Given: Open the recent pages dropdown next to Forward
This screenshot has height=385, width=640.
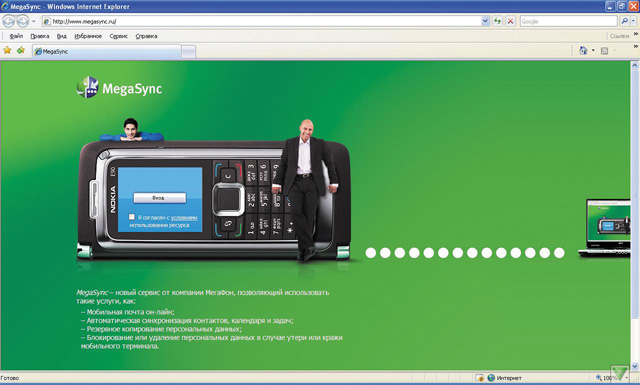Looking at the screenshot, I should [x=33, y=21].
